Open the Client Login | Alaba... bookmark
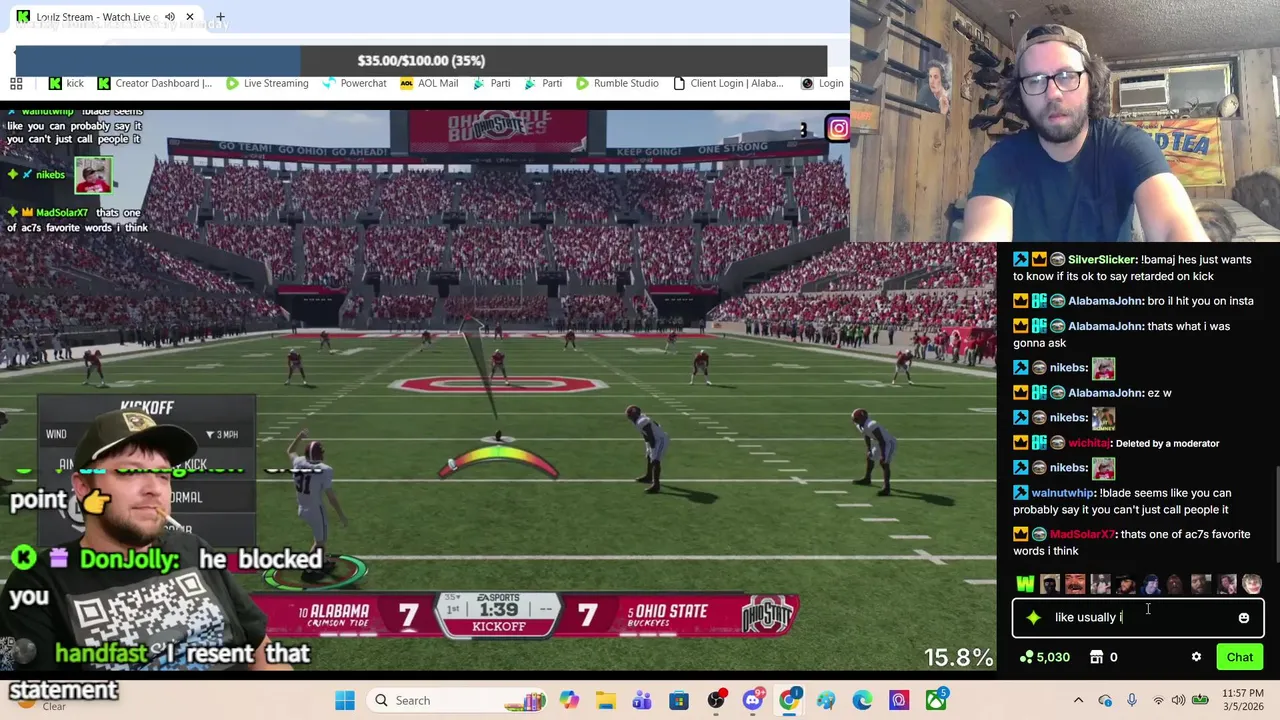This screenshot has width=1280, height=720. pos(729,83)
